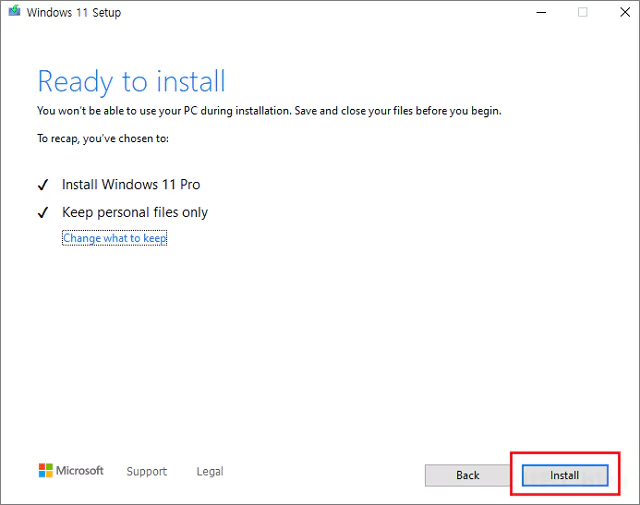Click the Keep personal files only text
Screen dimensions: 640x505
tap(135, 212)
